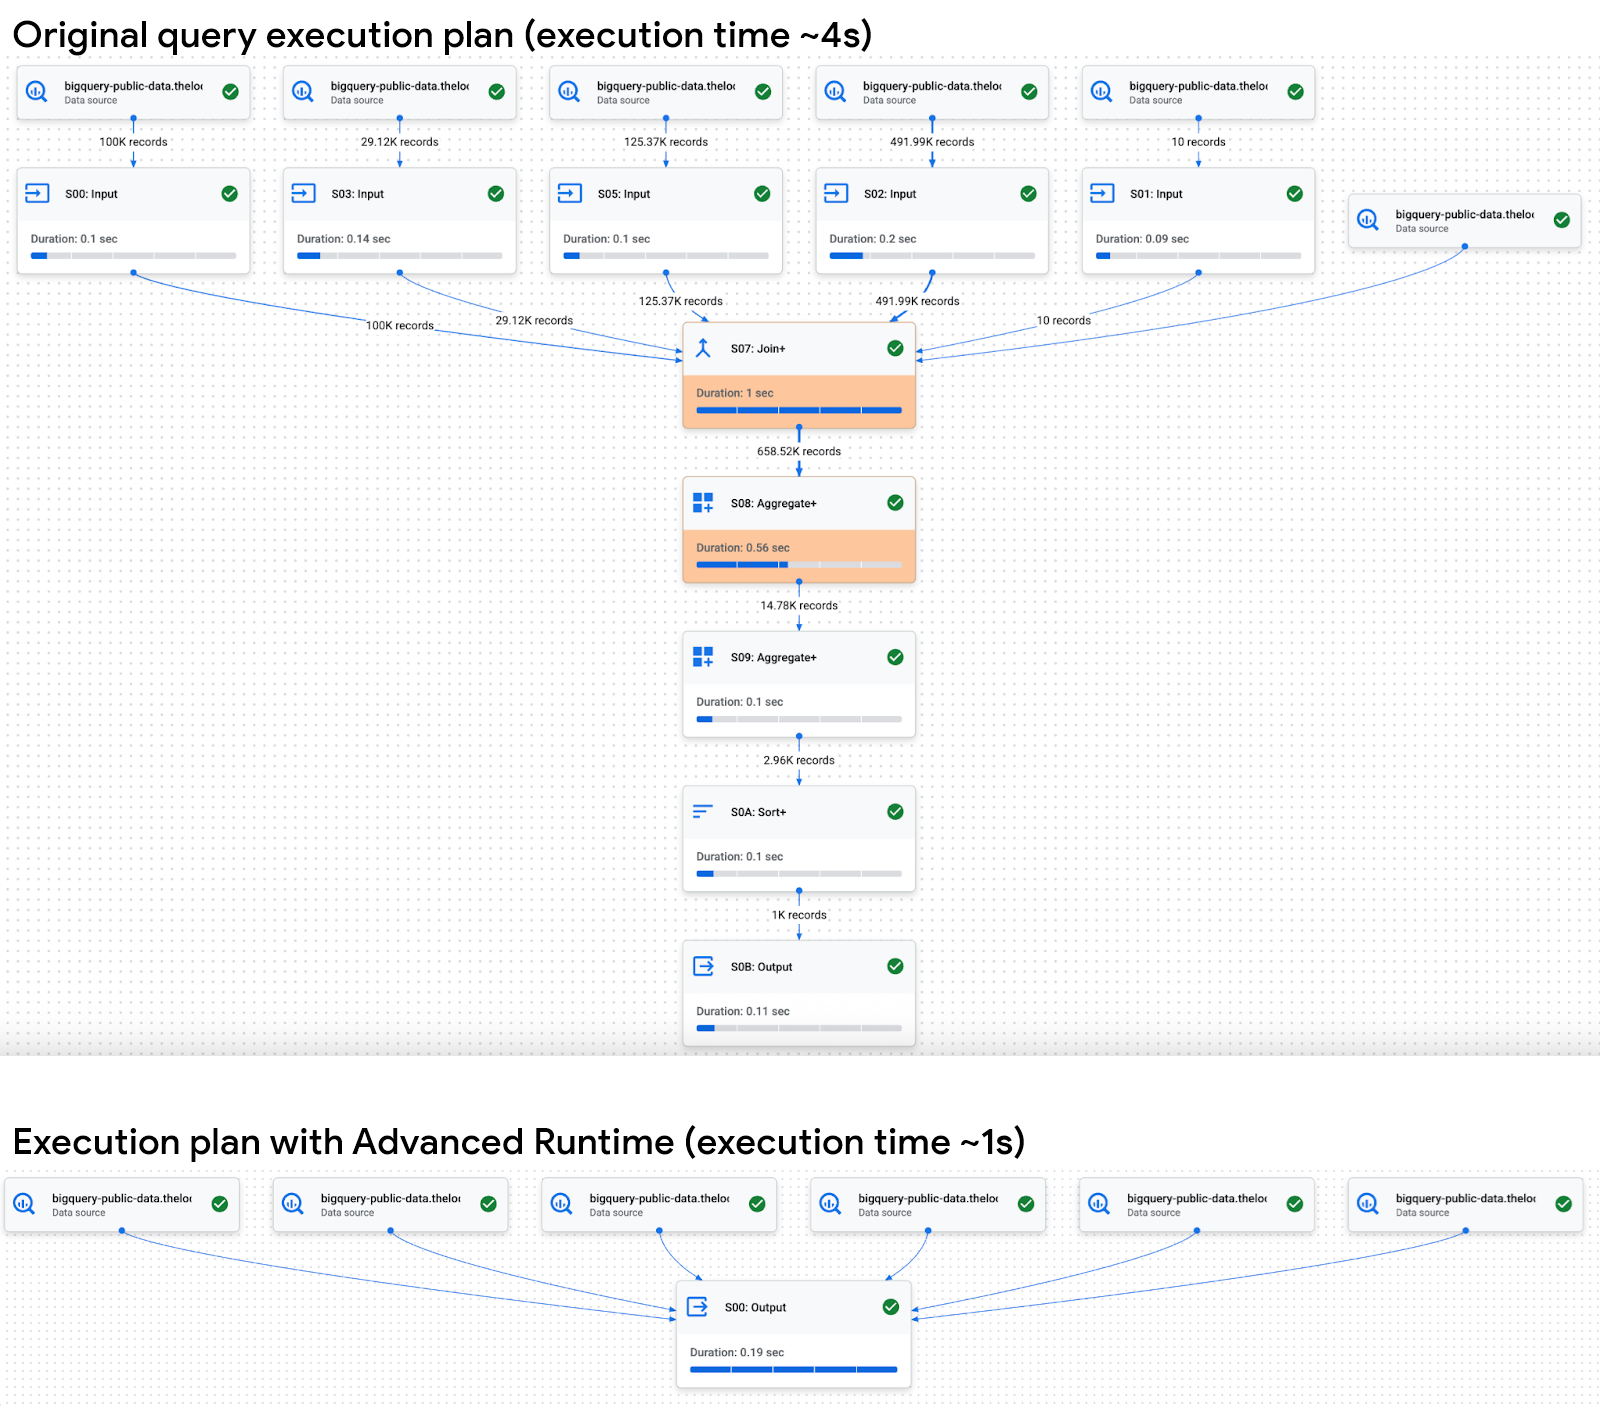Click the input icon on S02: Input stage
The width and height of the screenshot is (1600, 1412).
pos(836,193)
